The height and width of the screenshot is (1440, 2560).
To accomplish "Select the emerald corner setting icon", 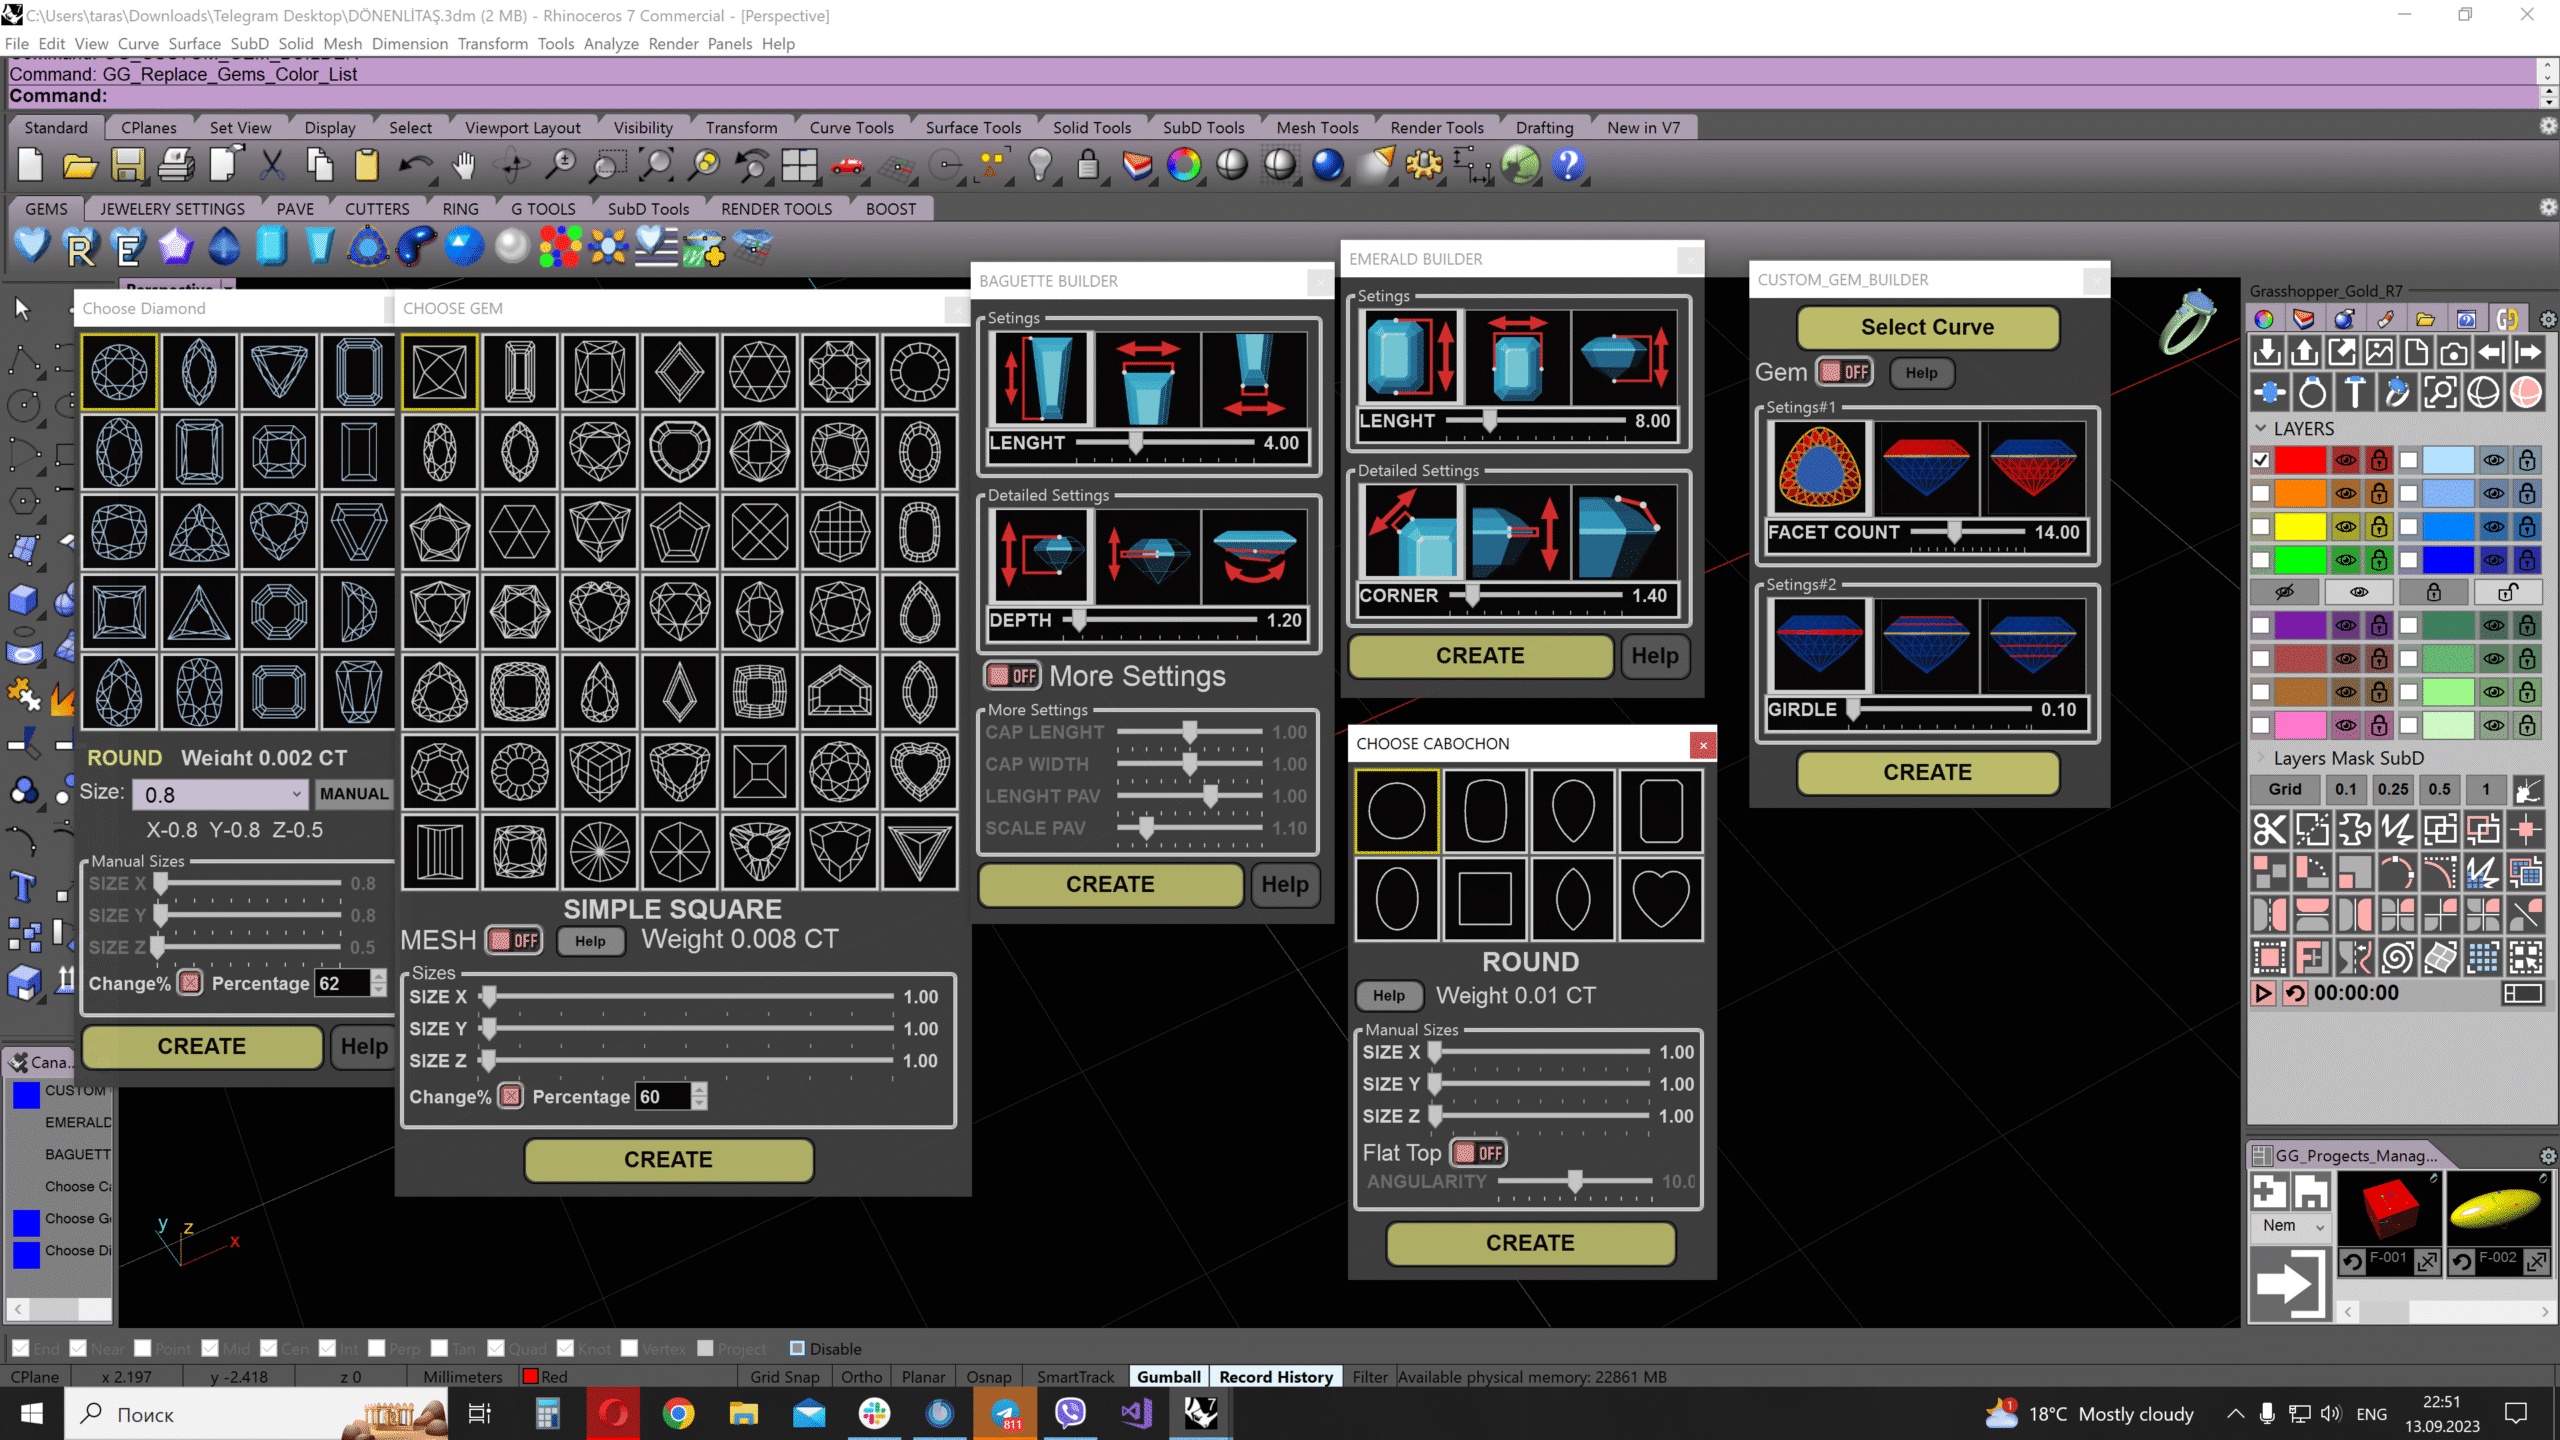I will tap(1409, 531).
